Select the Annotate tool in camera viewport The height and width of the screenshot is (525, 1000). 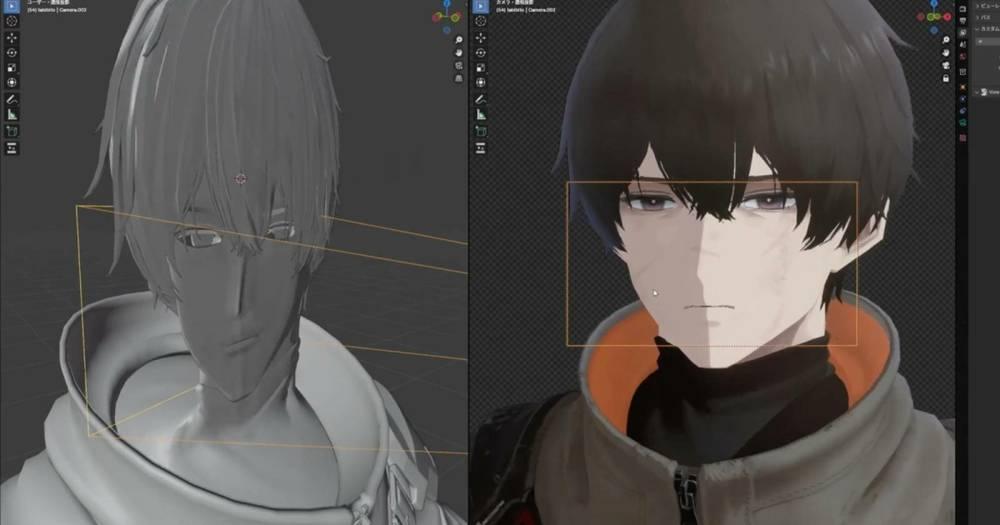pyautogui.click(x=480, y=99)
